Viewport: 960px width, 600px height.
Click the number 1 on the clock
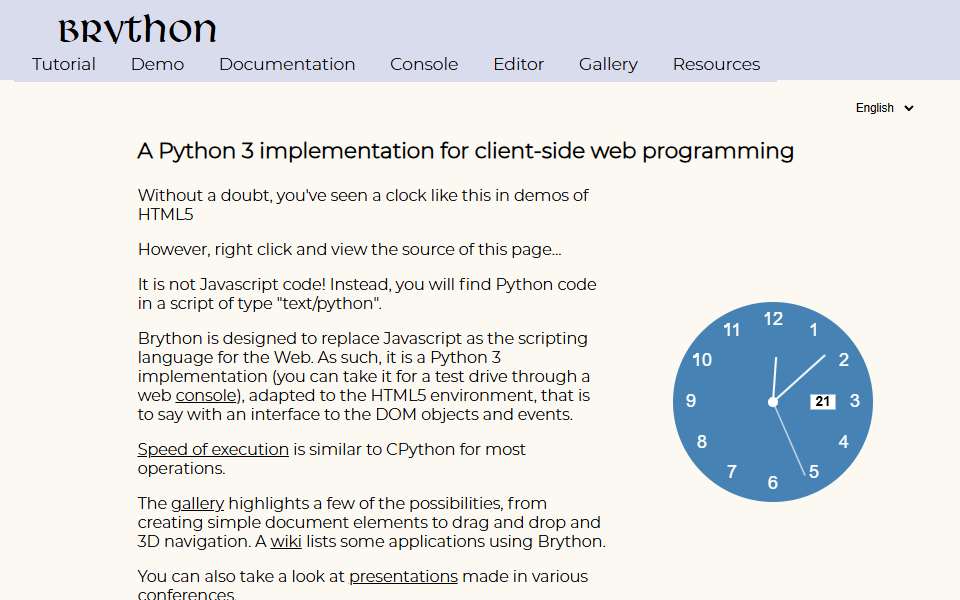(814, 330)
